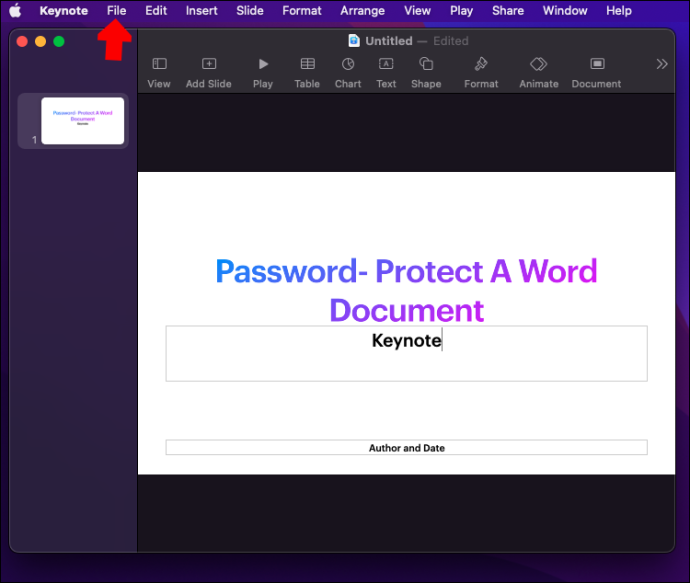Click the slide title 'Password- Protect A Word Document'

point(406,290)
